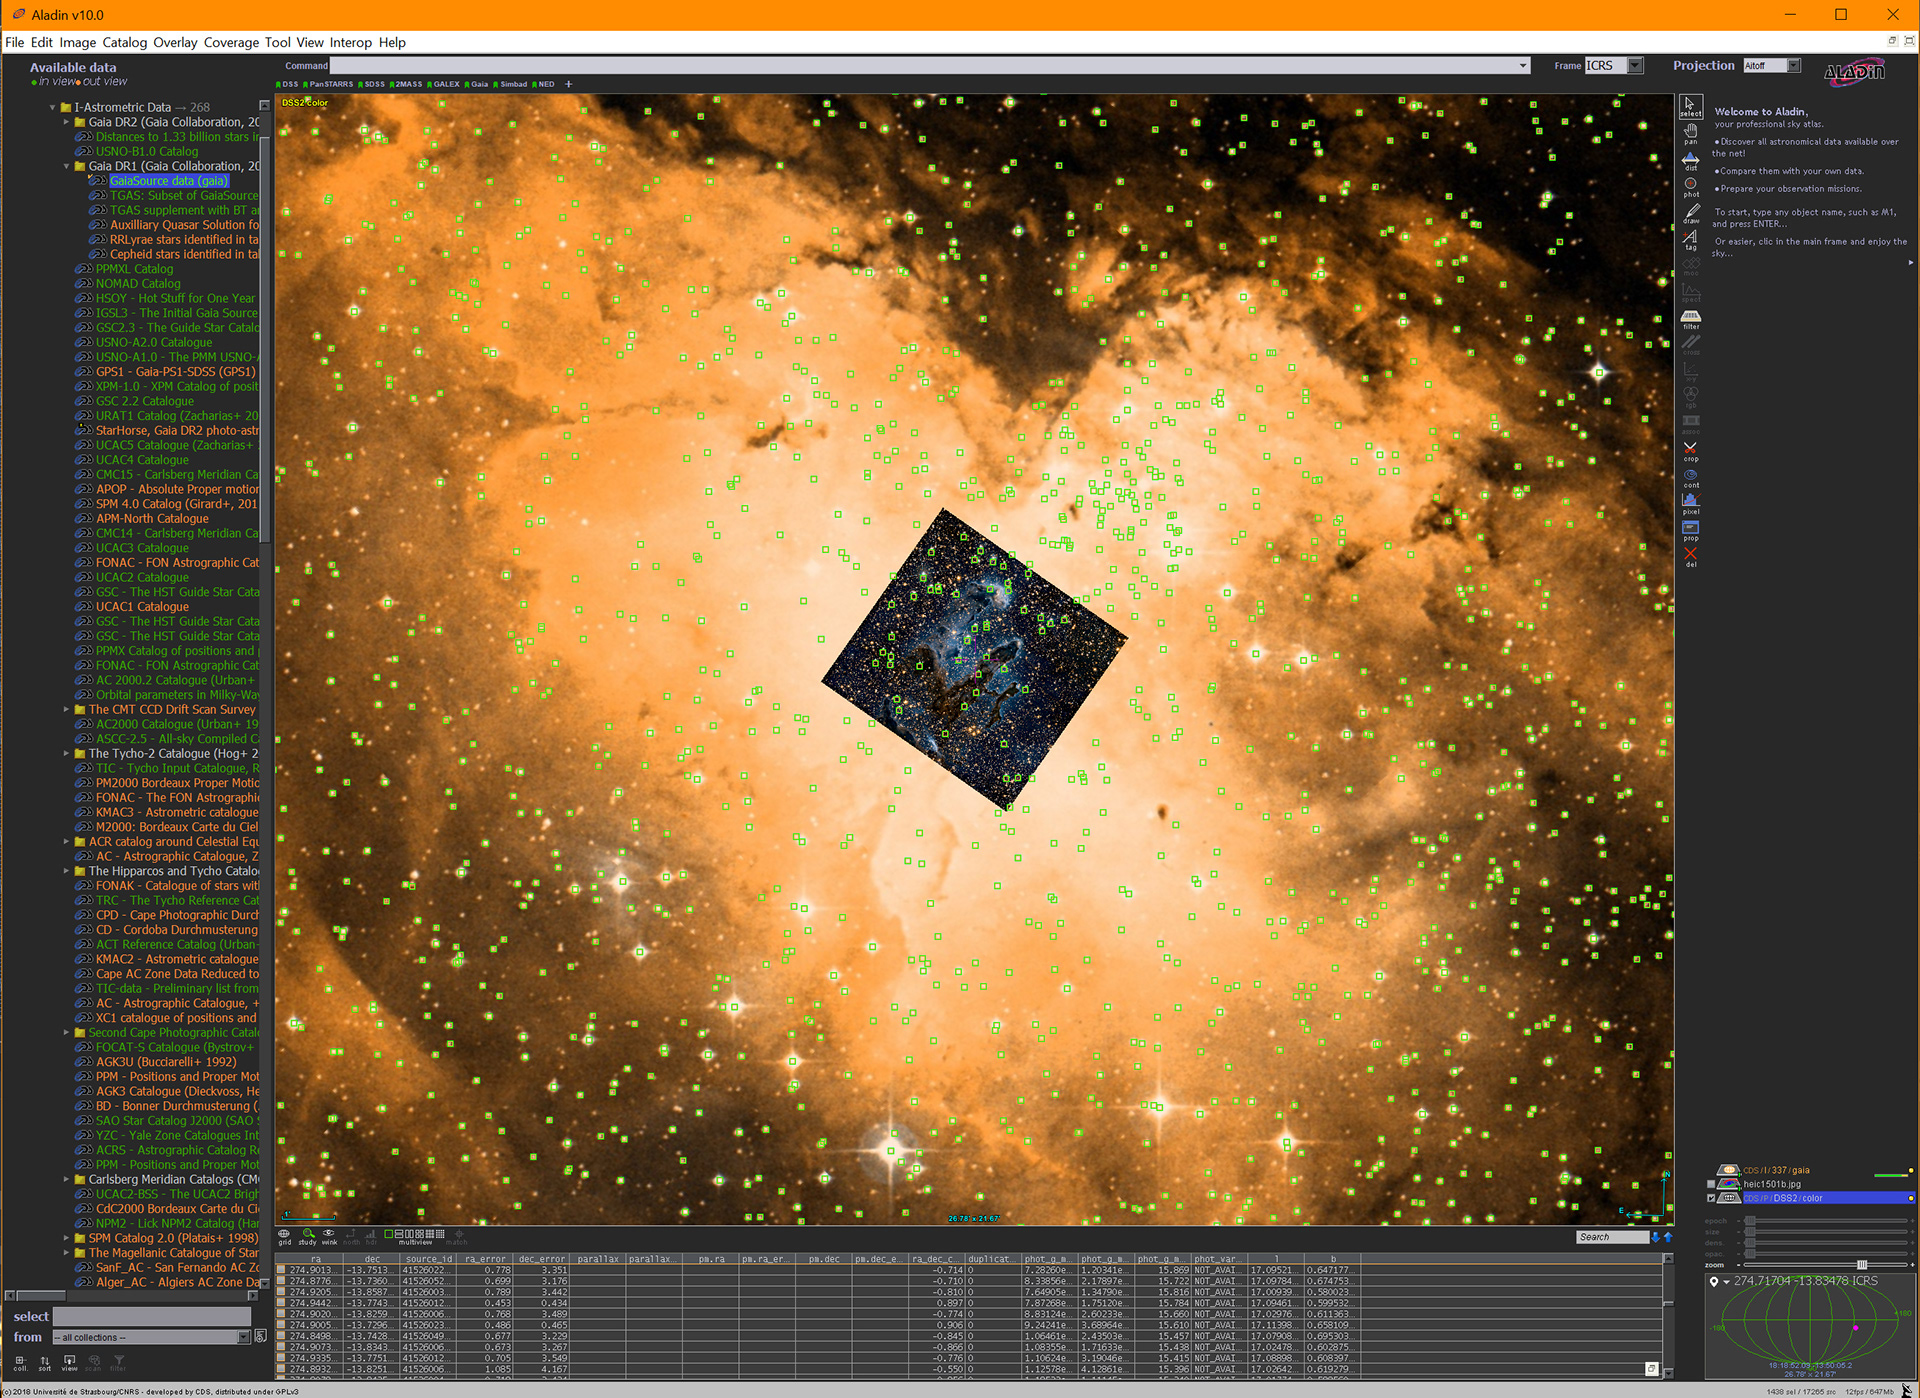Adjust the zoom slider handle
The width and height of the screenshot is (1920, 1398).
click(1861, 1265)
